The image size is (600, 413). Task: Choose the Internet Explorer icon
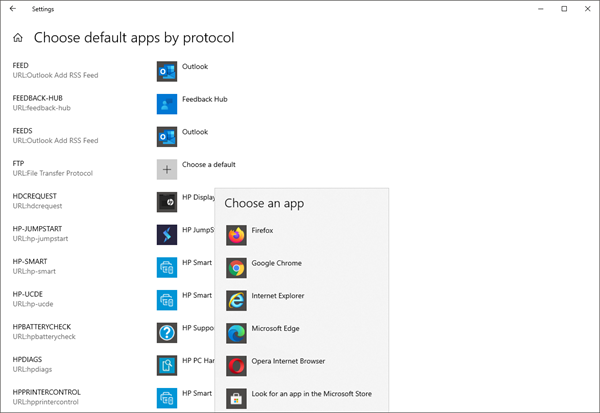236,300
